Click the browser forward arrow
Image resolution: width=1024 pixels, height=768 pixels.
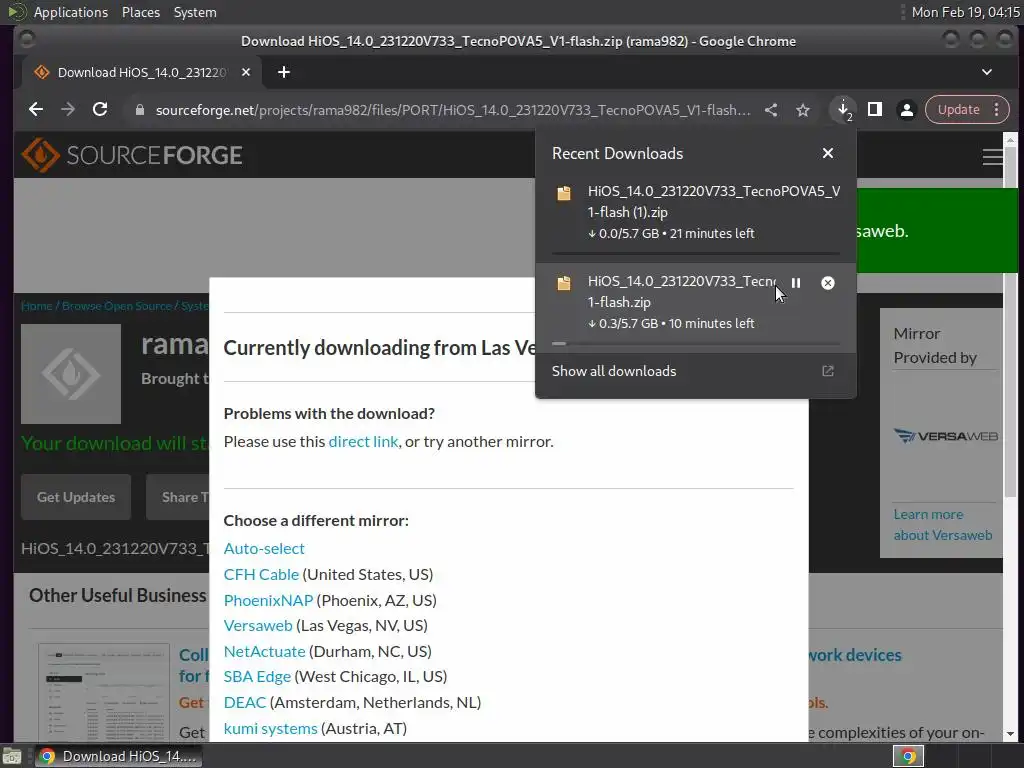[68, 110]
